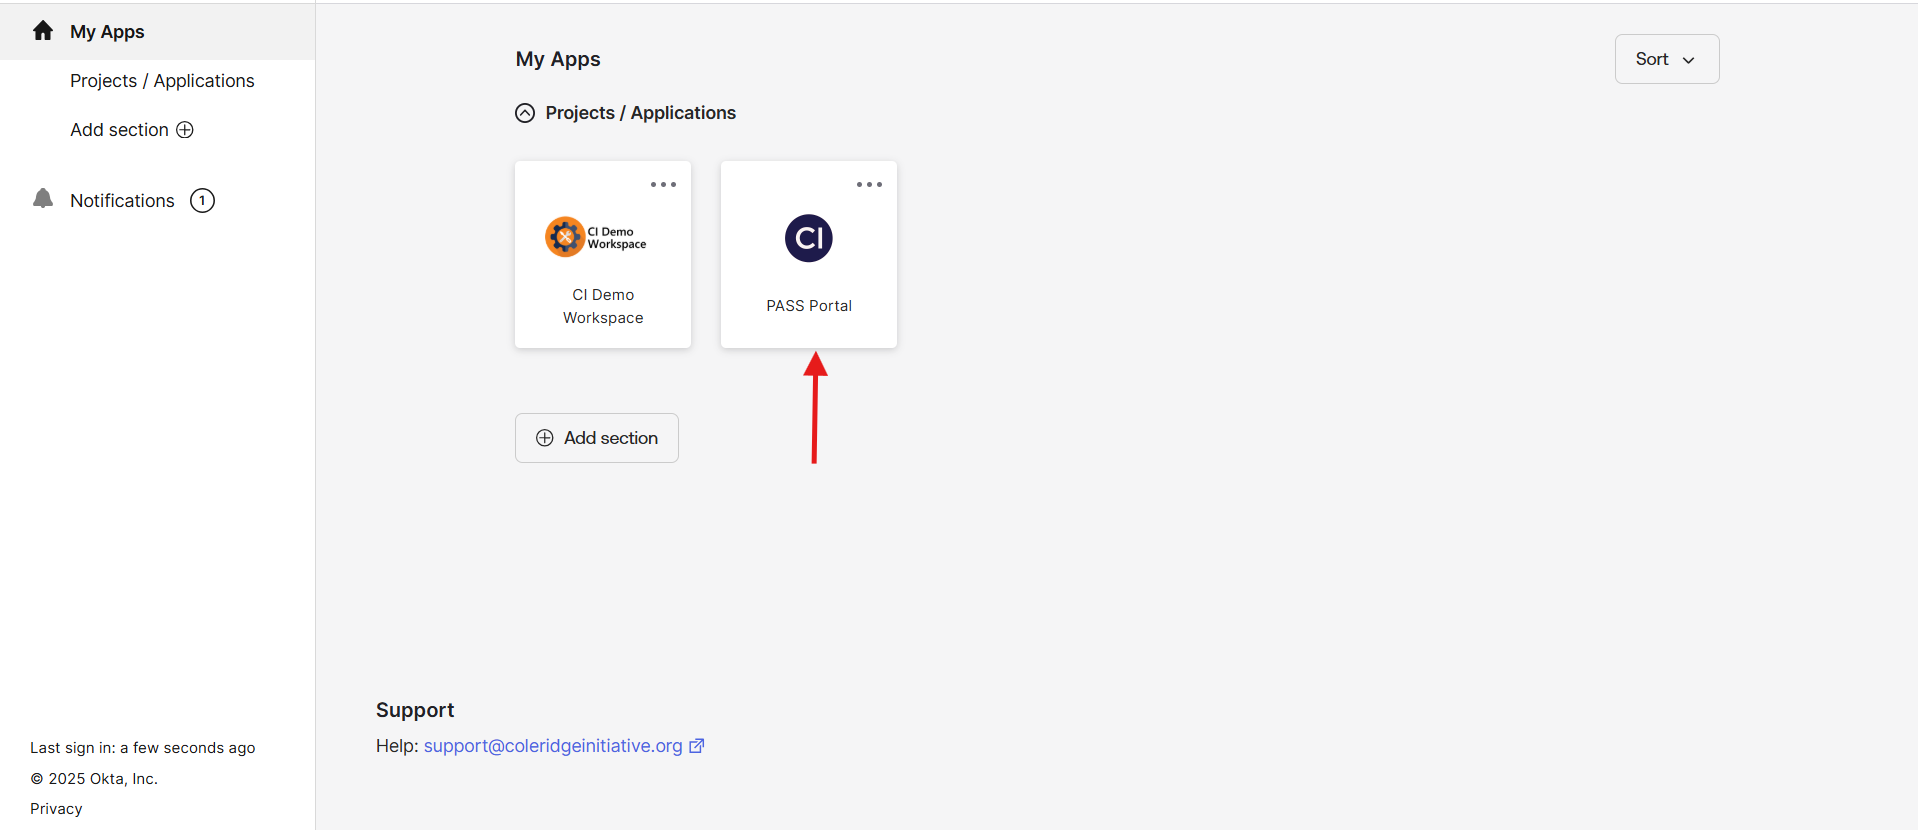Open the Privacy link in the footer
The height and width of the screenshot is (830, 1918).
pyautogui.click(x=56, y=809)
